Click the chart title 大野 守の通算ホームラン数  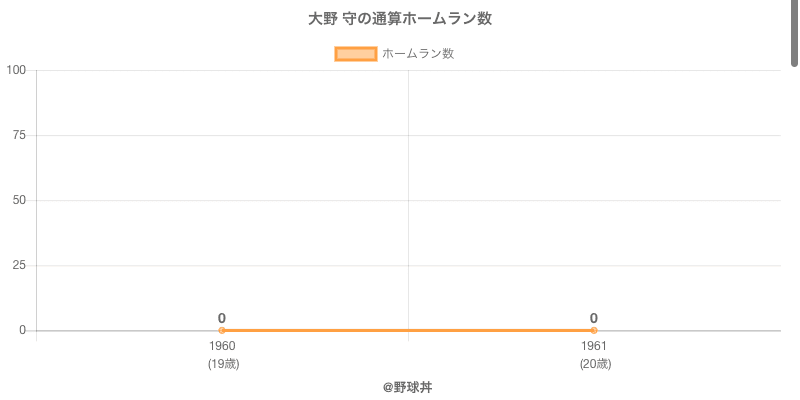pyautogui.click(x=400, y=19)
